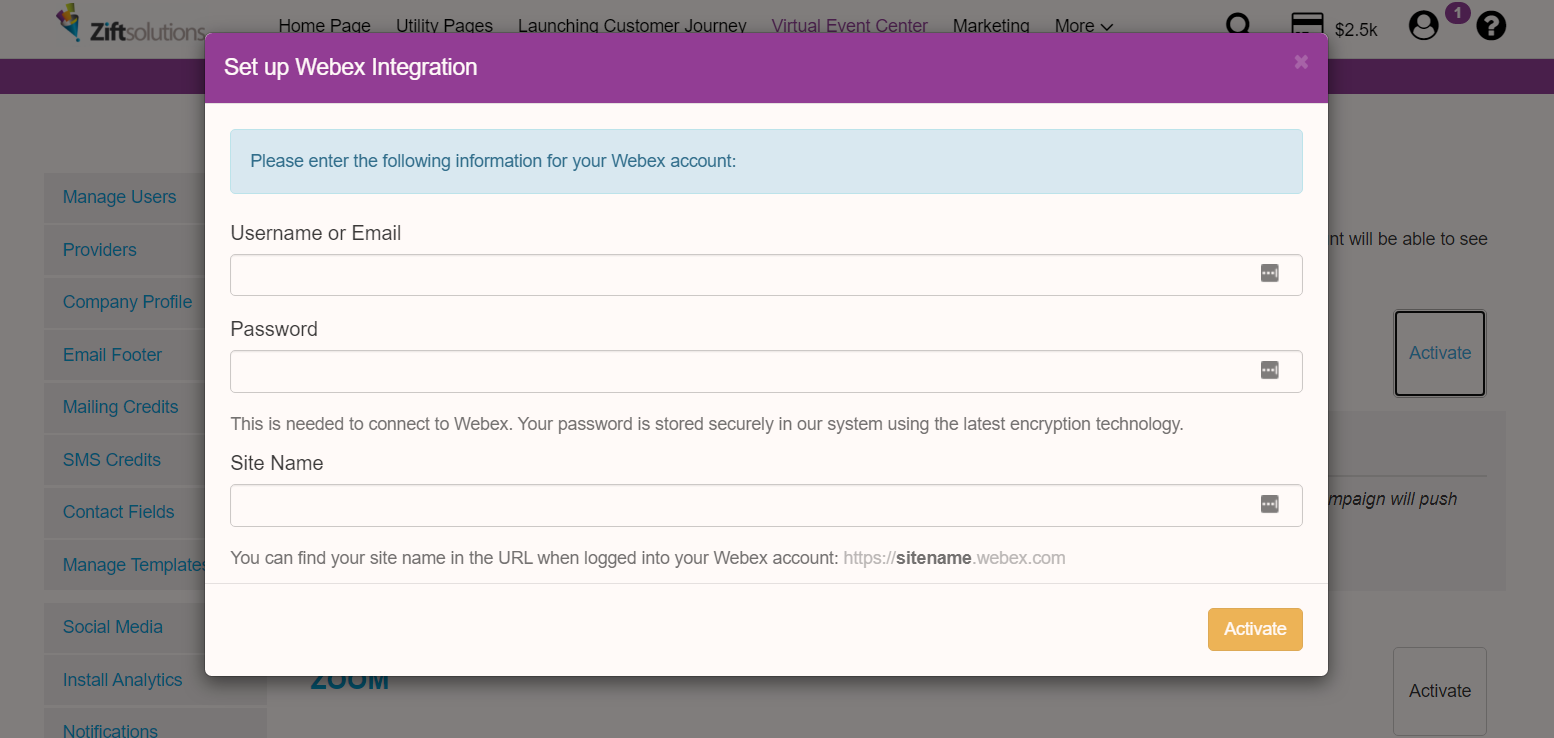Open Launching Customer Journey menu

click(632, 26)
